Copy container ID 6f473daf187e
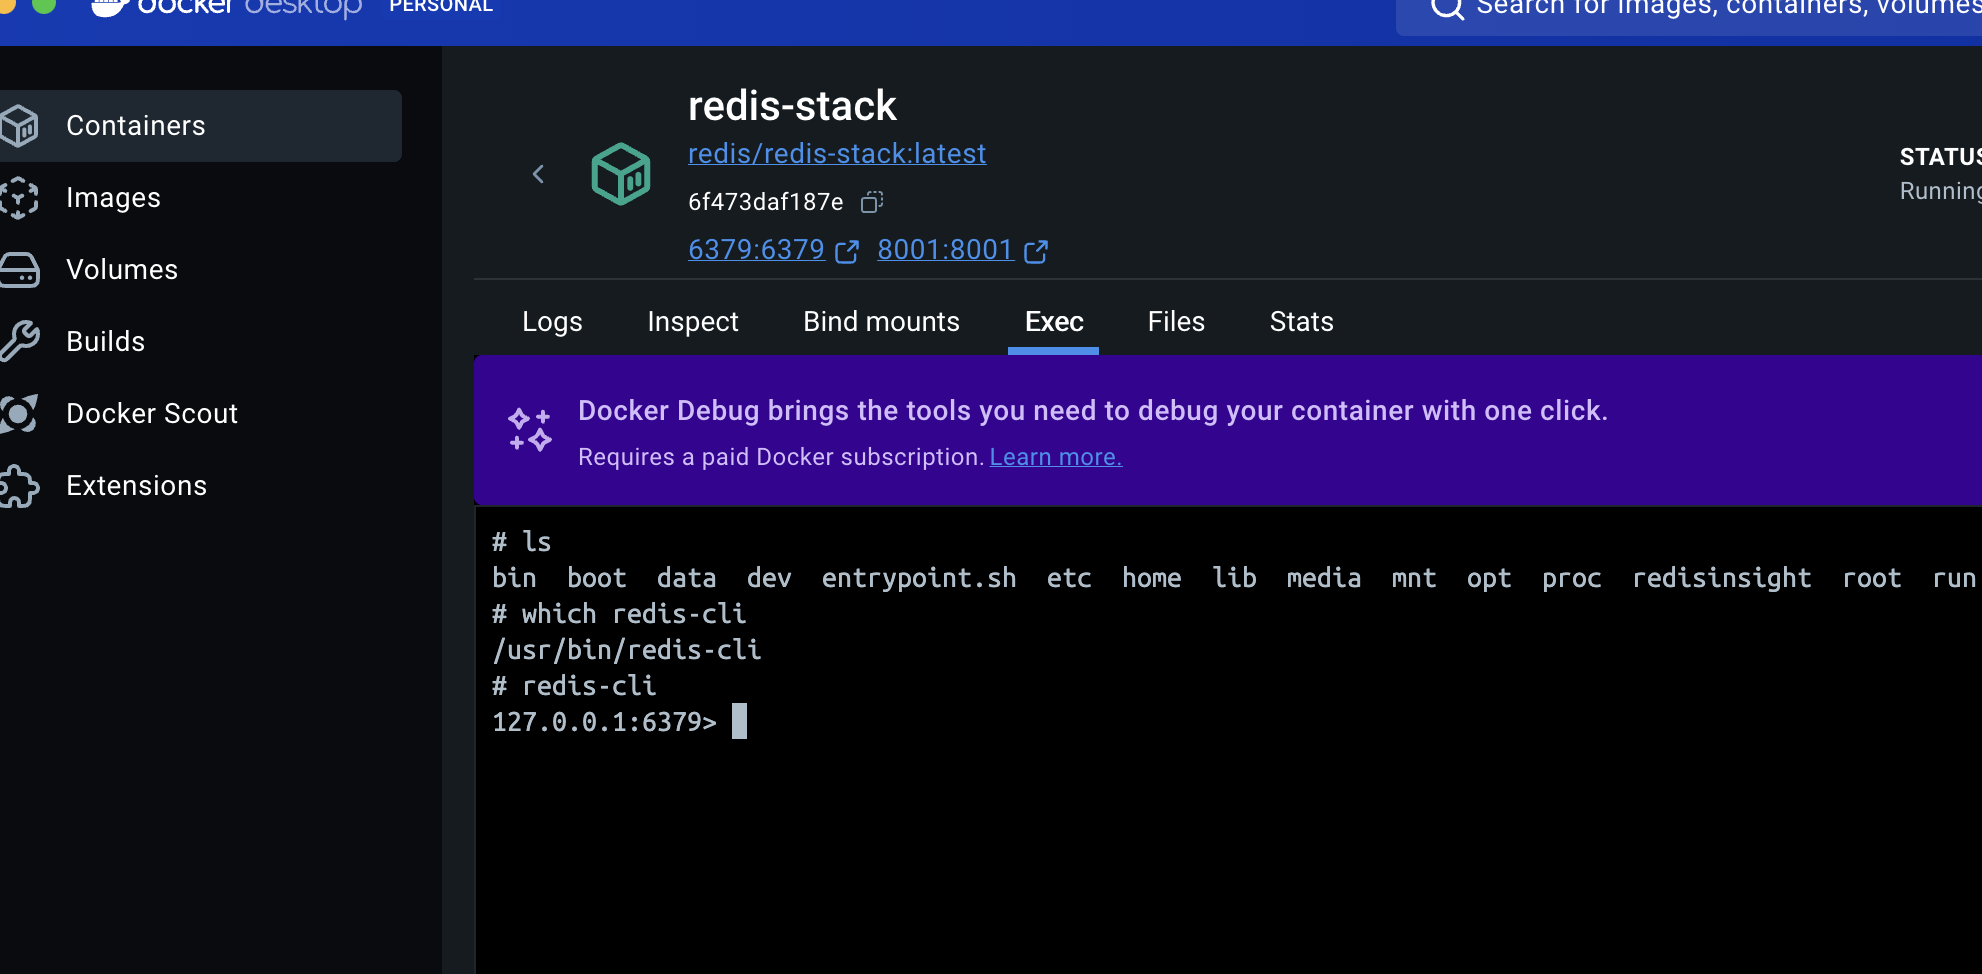This screenshot has height=974, width=1982. pos(872,202)
